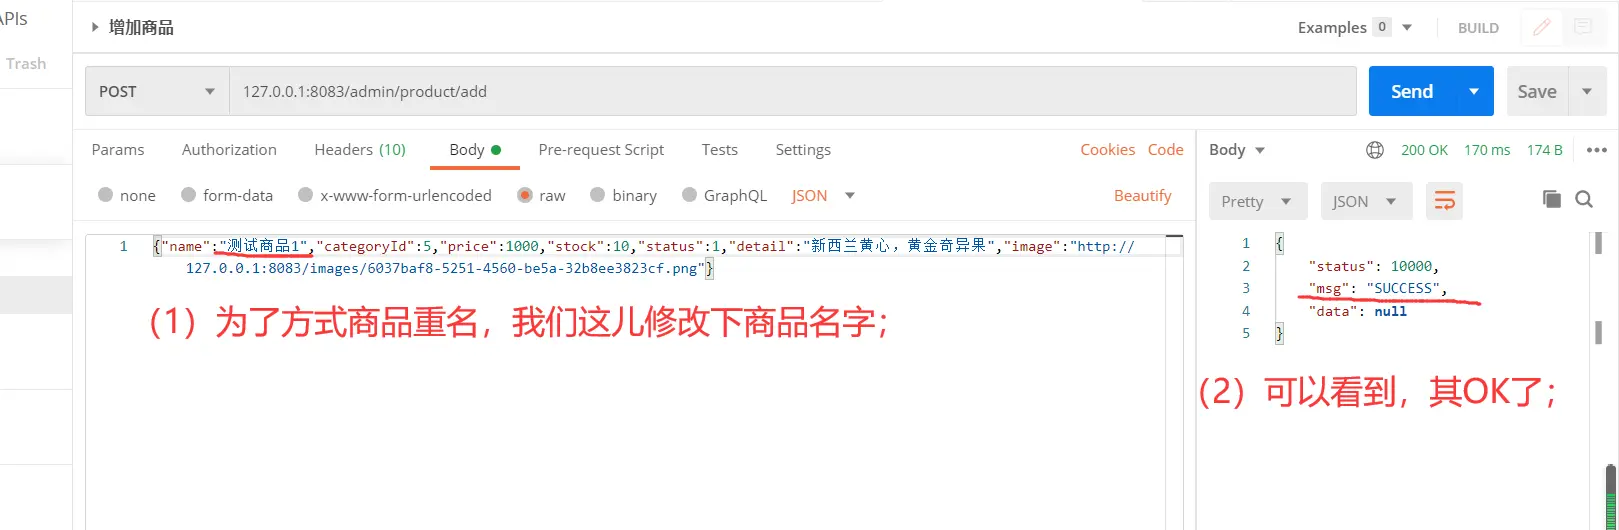
Task: Click the search magnifier icon in response
Action: tap(1584, 199)
